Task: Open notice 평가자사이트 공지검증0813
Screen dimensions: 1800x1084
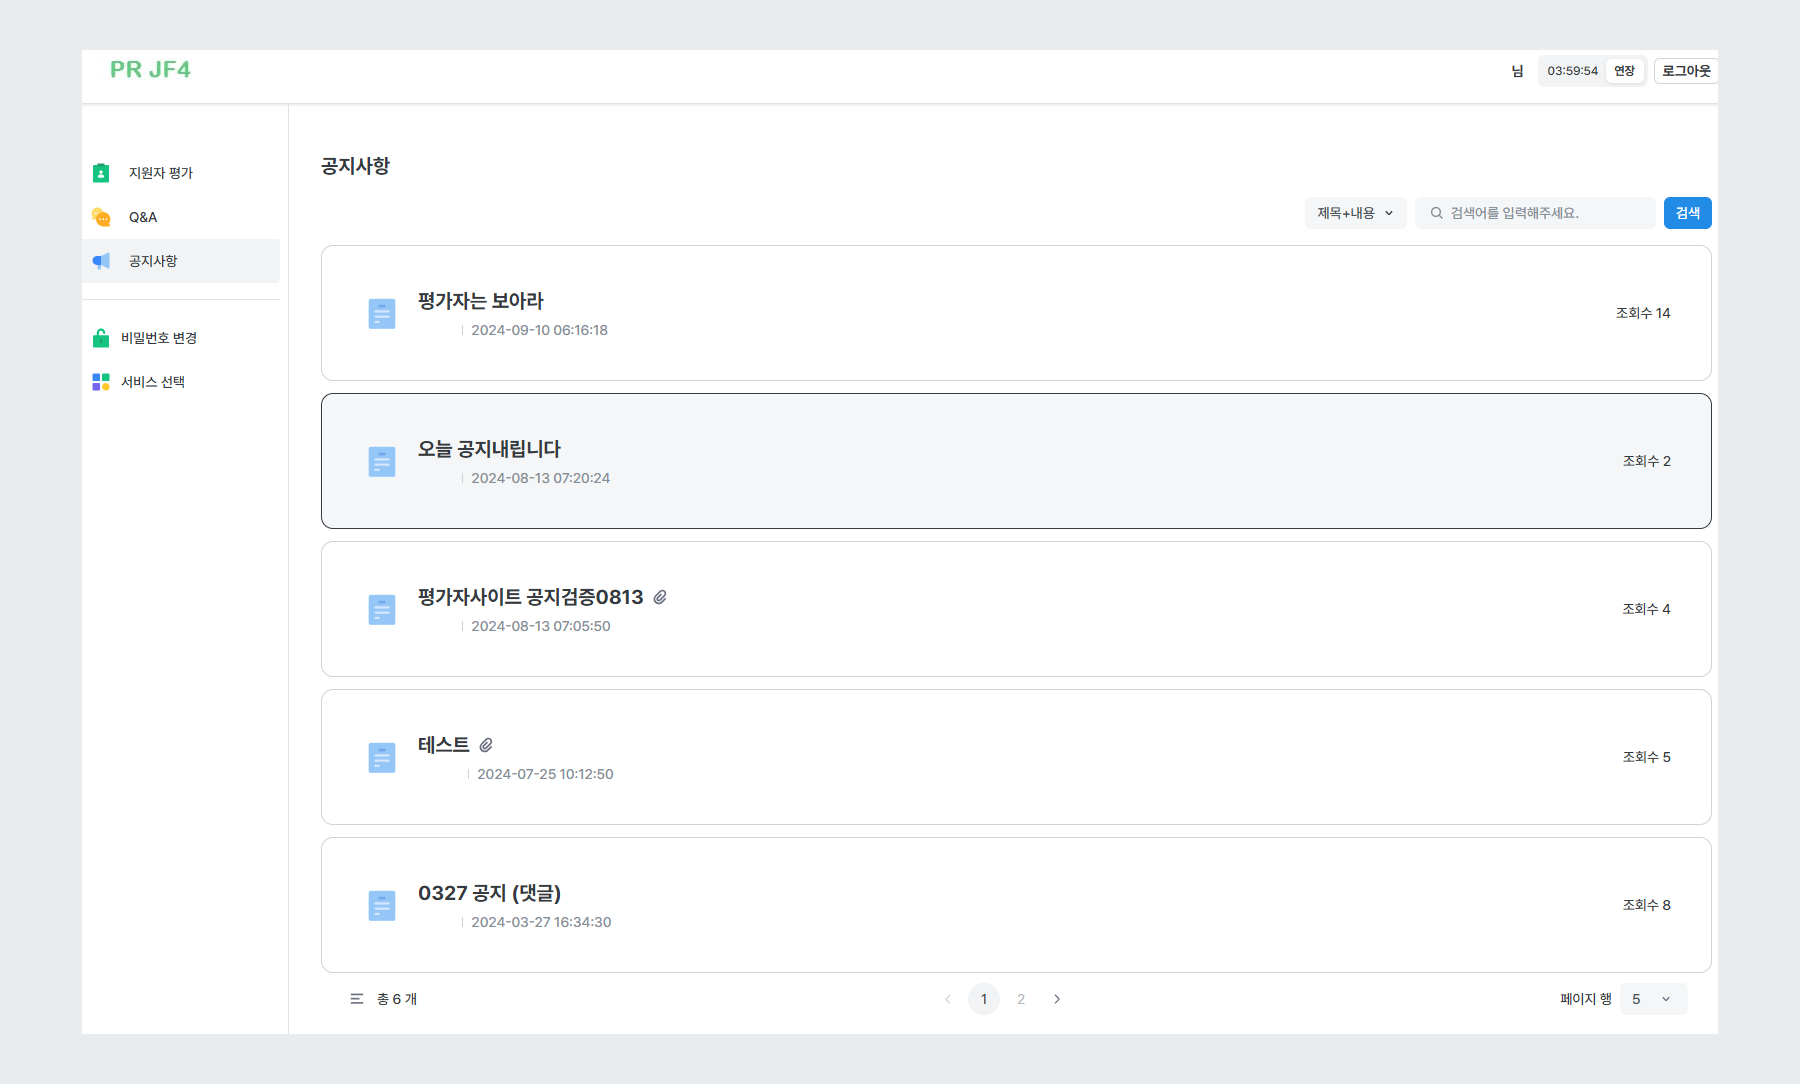Action: 1016,609
